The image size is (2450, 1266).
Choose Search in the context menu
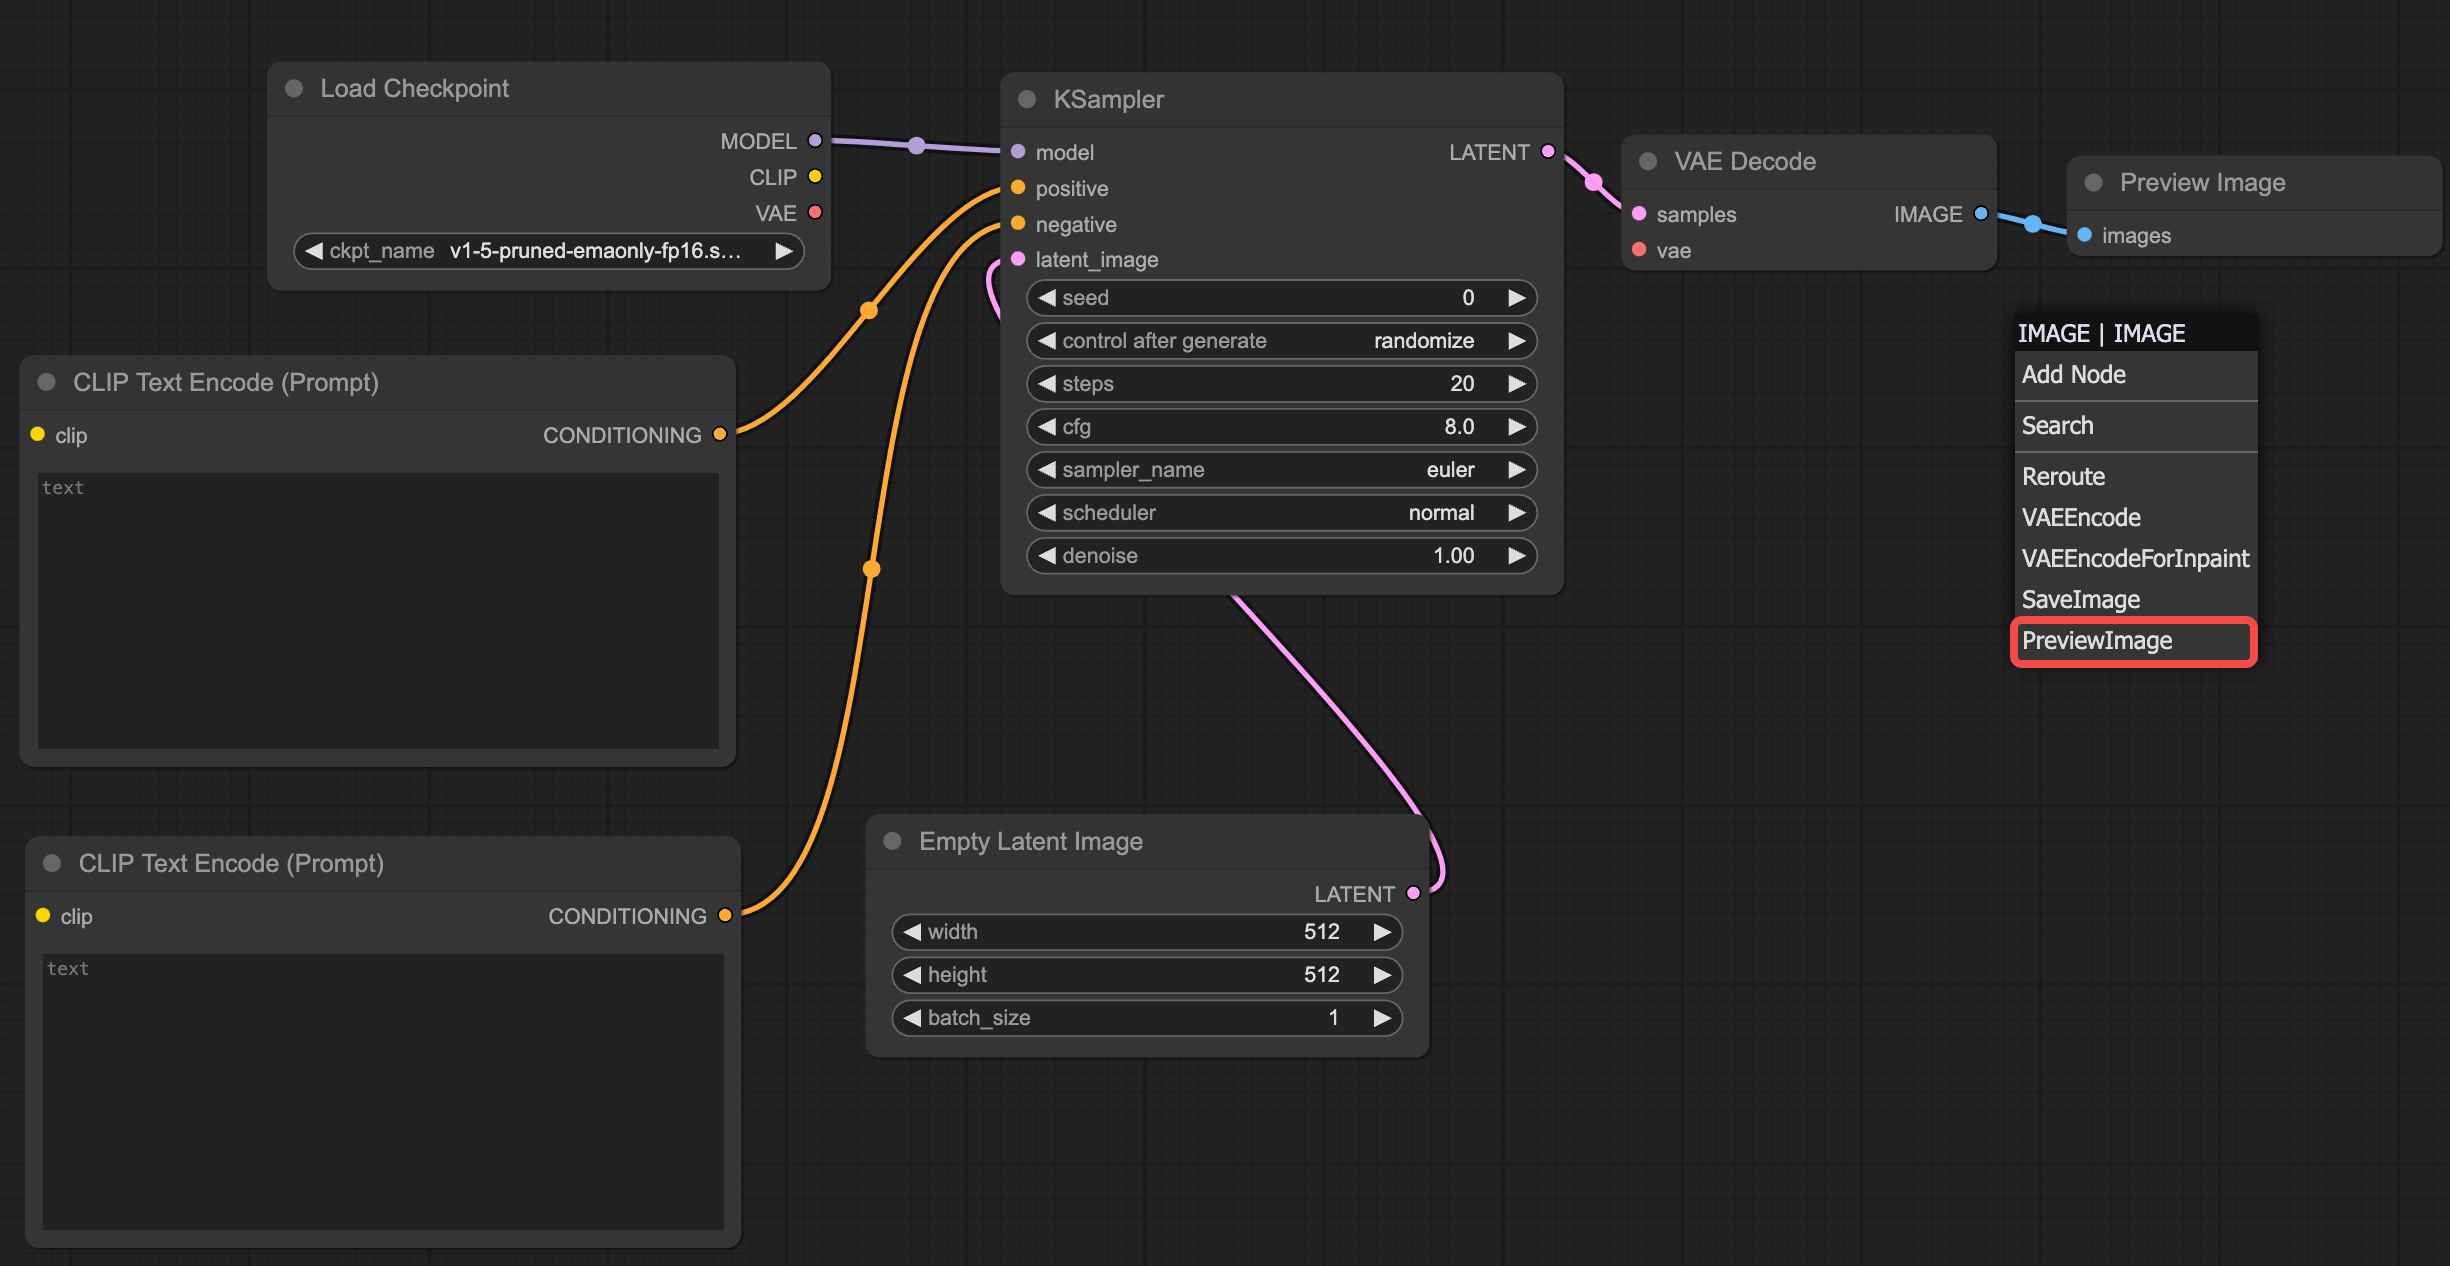(2135, 426)
